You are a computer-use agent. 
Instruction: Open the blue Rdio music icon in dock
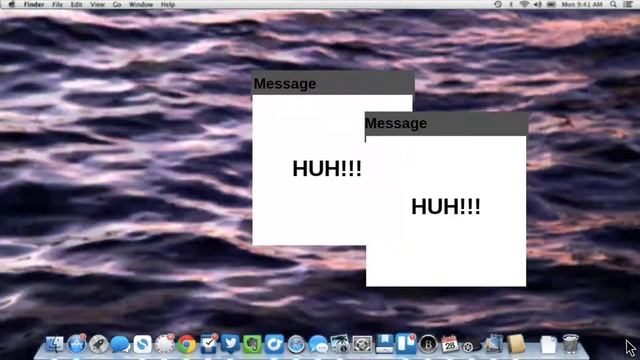click(x=274, y=344)
